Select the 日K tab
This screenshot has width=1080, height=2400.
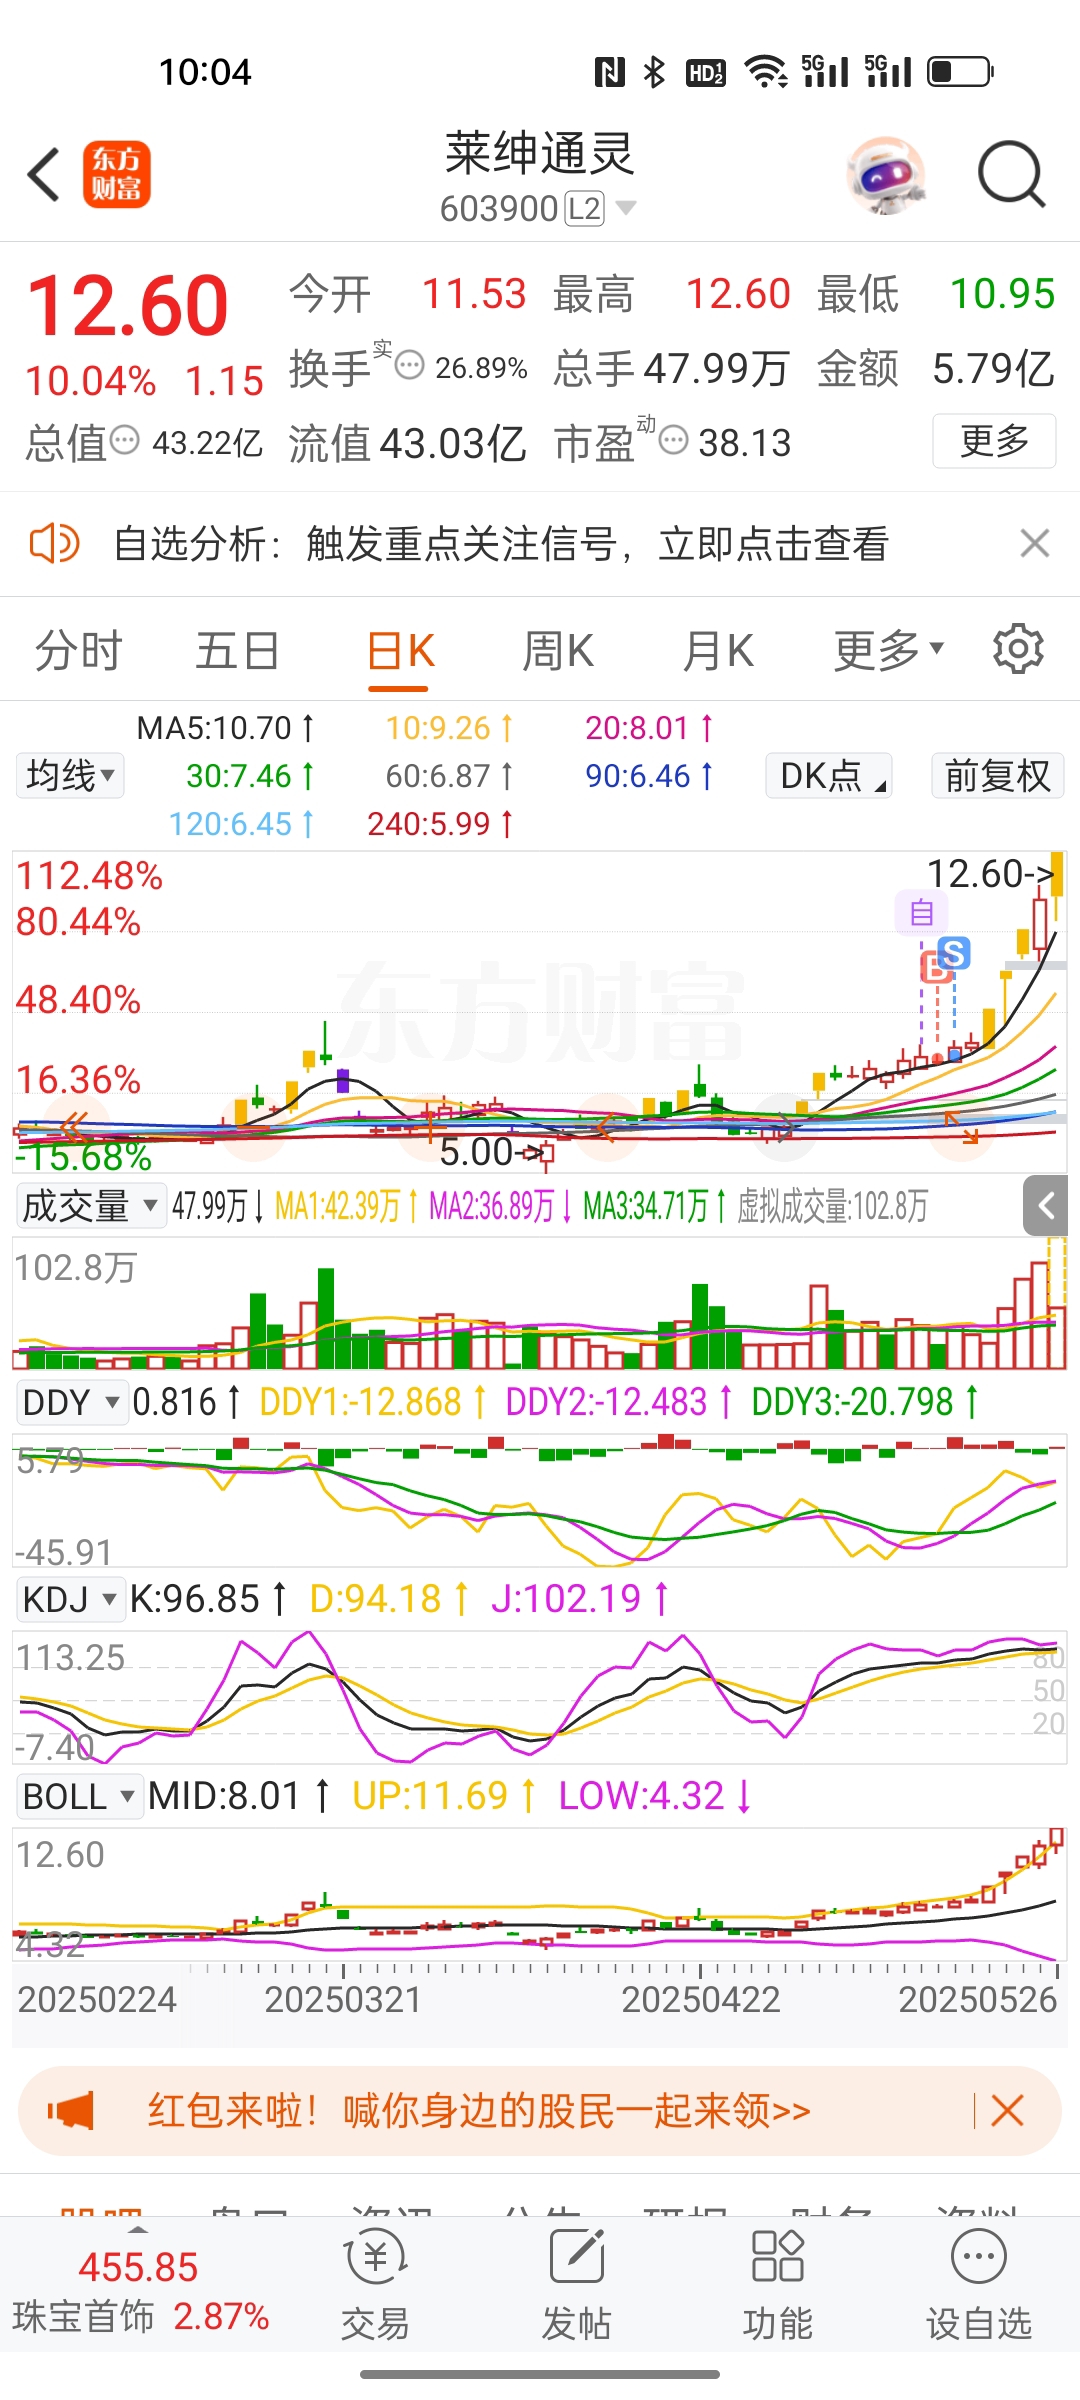[x=400, y=651]
